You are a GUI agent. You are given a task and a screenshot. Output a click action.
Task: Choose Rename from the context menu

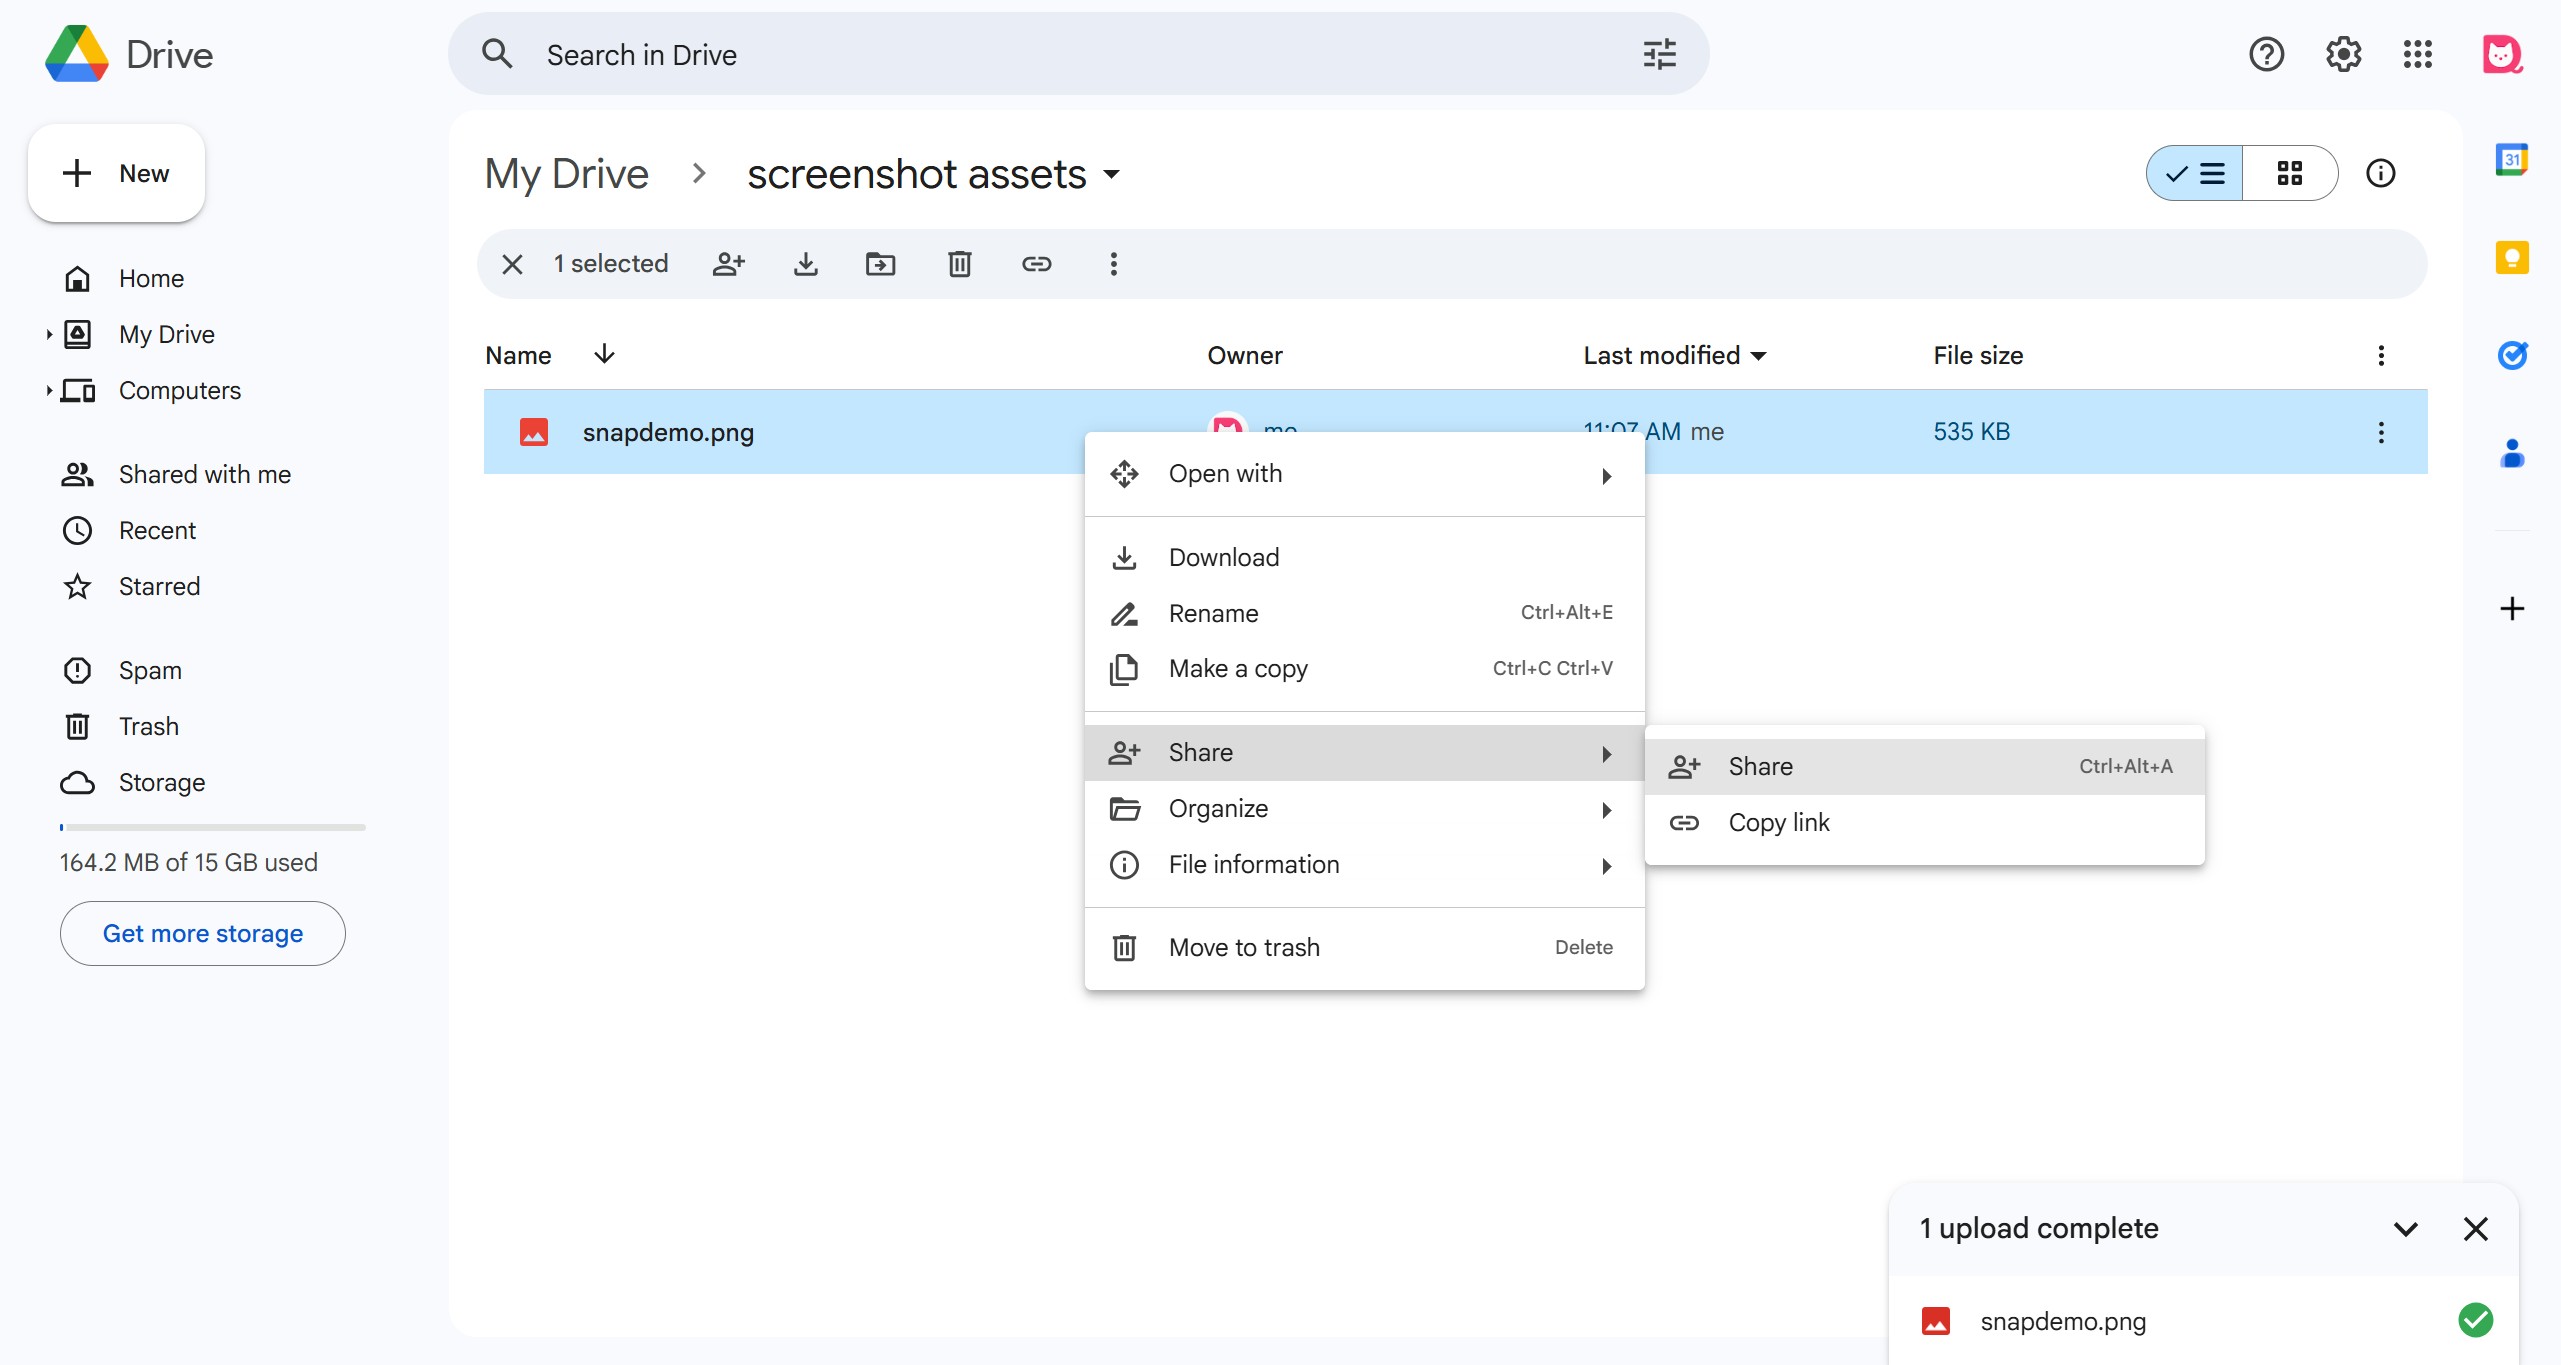click(1364, 613)
